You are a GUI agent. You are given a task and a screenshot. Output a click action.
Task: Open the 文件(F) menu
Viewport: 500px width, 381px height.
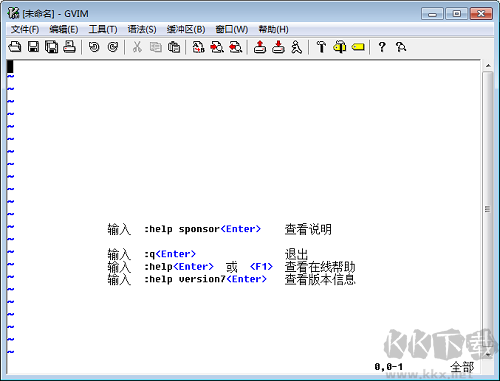coord(25,29)
